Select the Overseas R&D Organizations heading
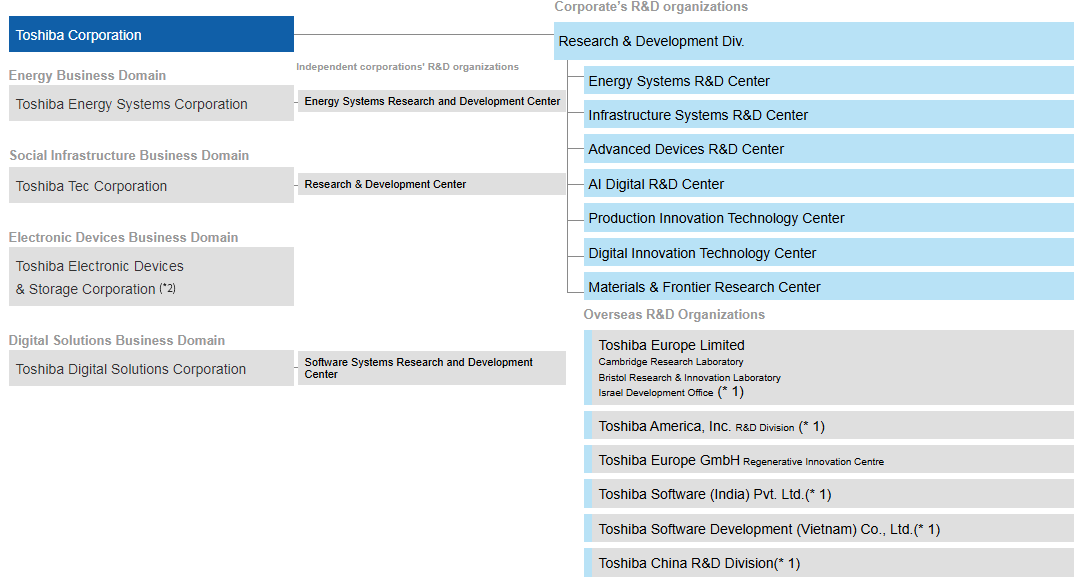Screen dimensions: 1080x588 [674, 314]
